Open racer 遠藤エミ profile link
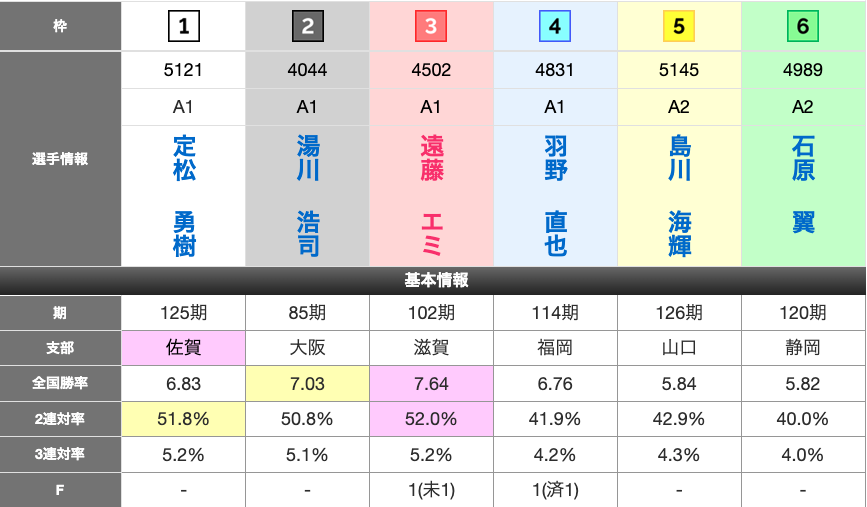867x507 pixels. pyautogui.click(x=432, y=196)
